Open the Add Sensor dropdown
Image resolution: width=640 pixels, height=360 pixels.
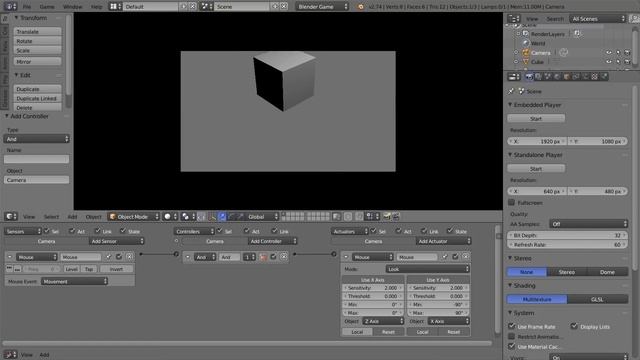coord(117,241)
